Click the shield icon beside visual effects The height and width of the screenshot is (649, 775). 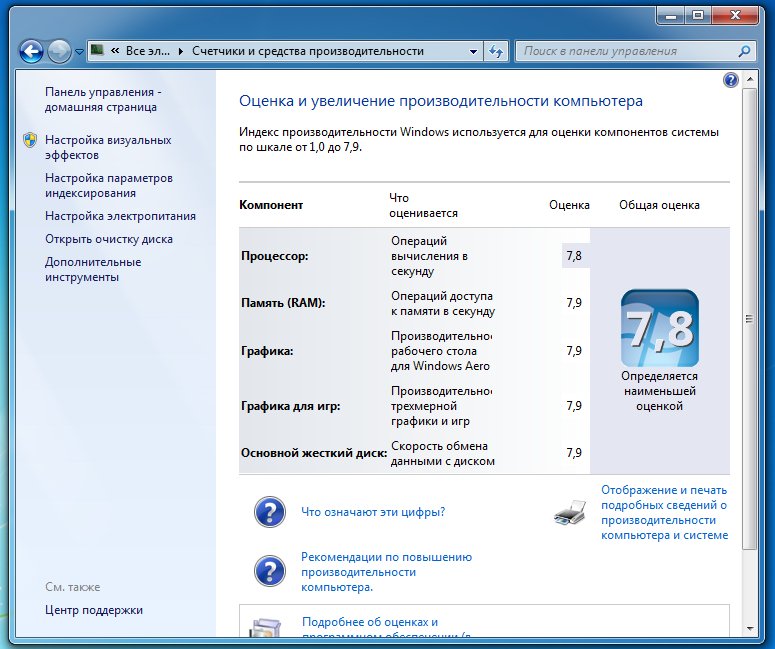(x=30, y=140)
